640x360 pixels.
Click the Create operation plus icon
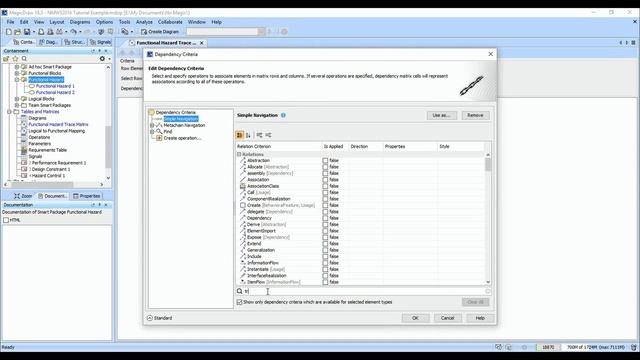[159, 138]
